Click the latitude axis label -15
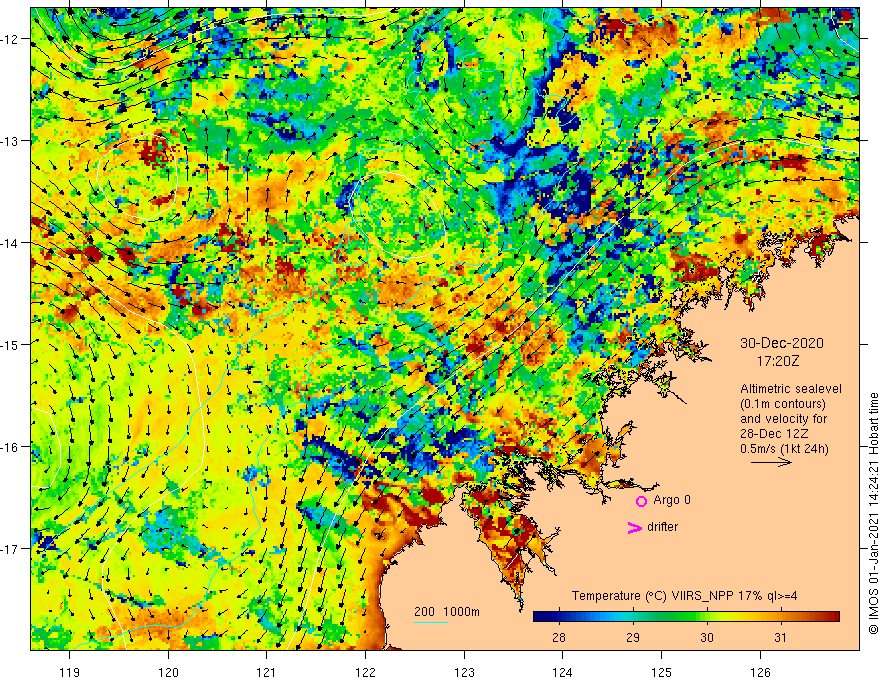This screenshot has height=680, width=880. 10,344
